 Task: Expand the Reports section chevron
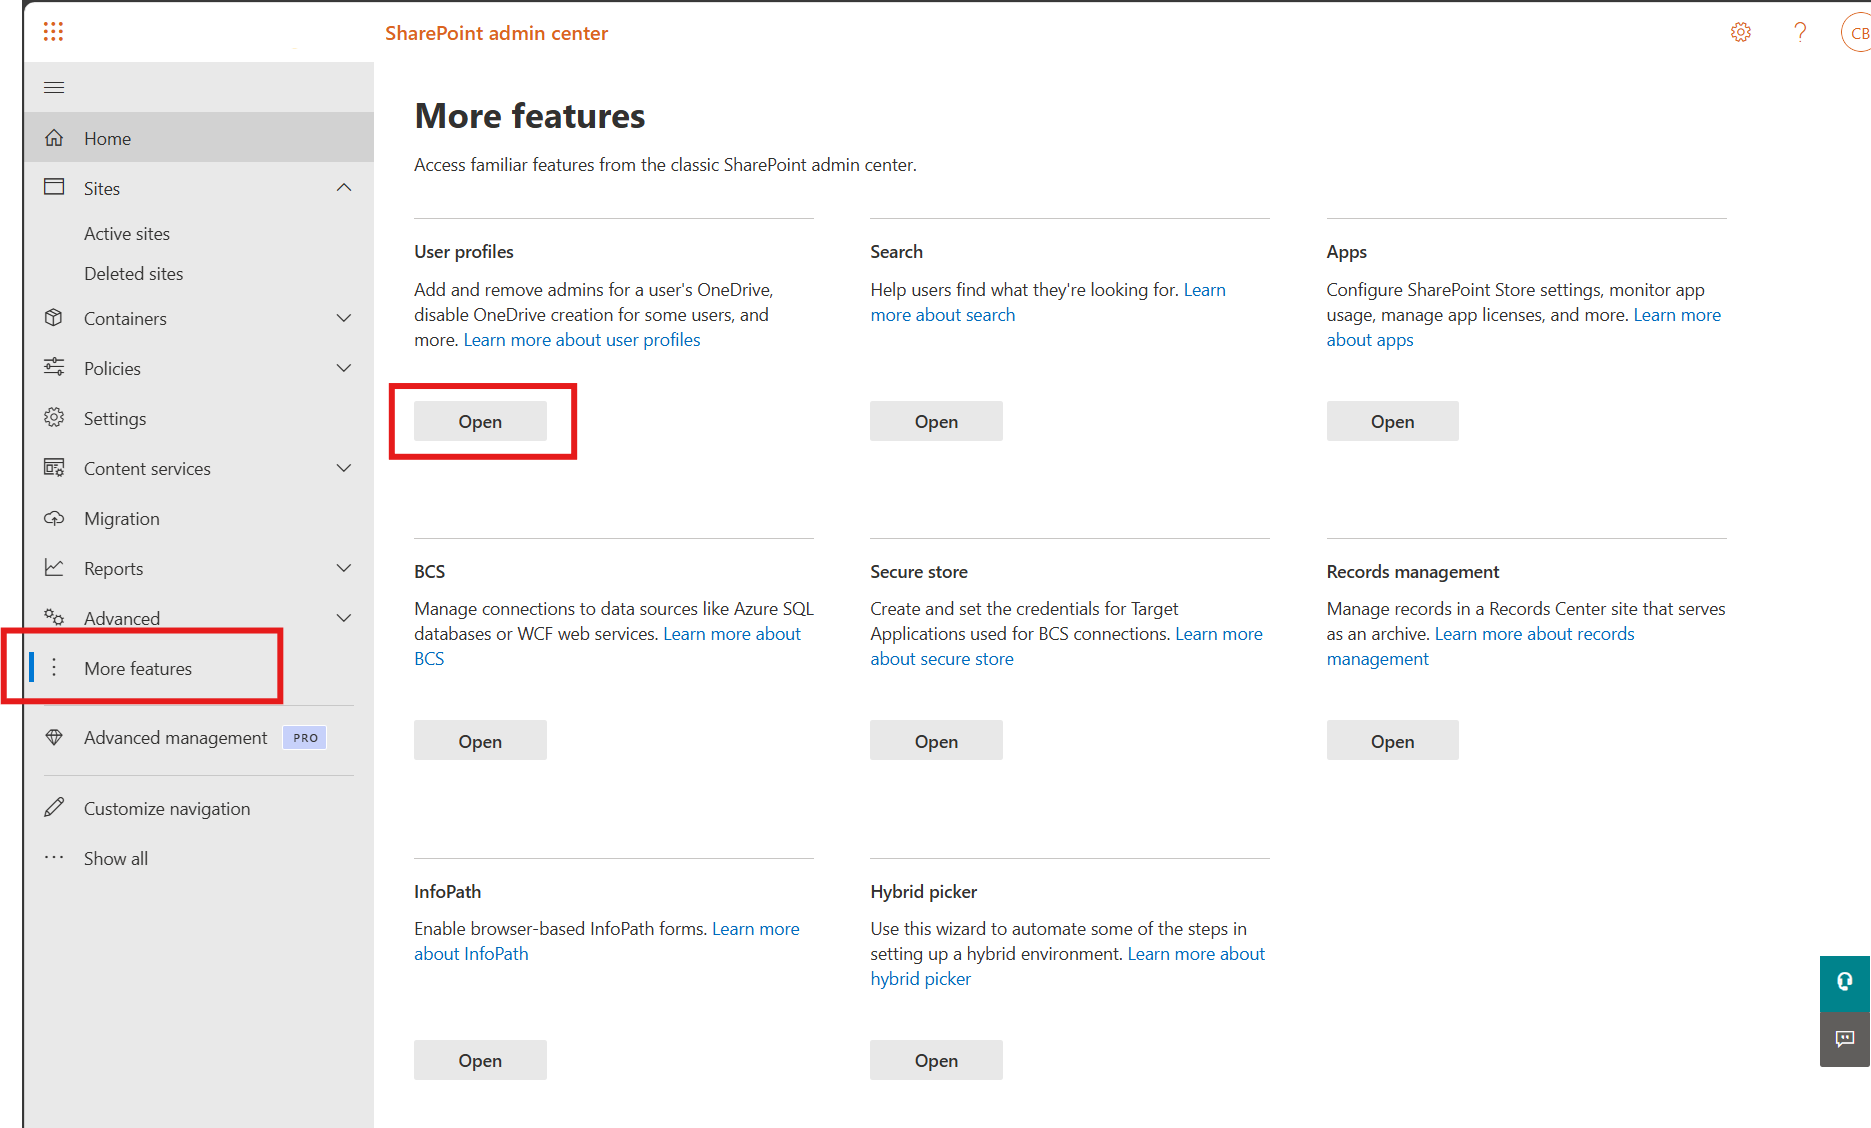[x=344, y=568]
